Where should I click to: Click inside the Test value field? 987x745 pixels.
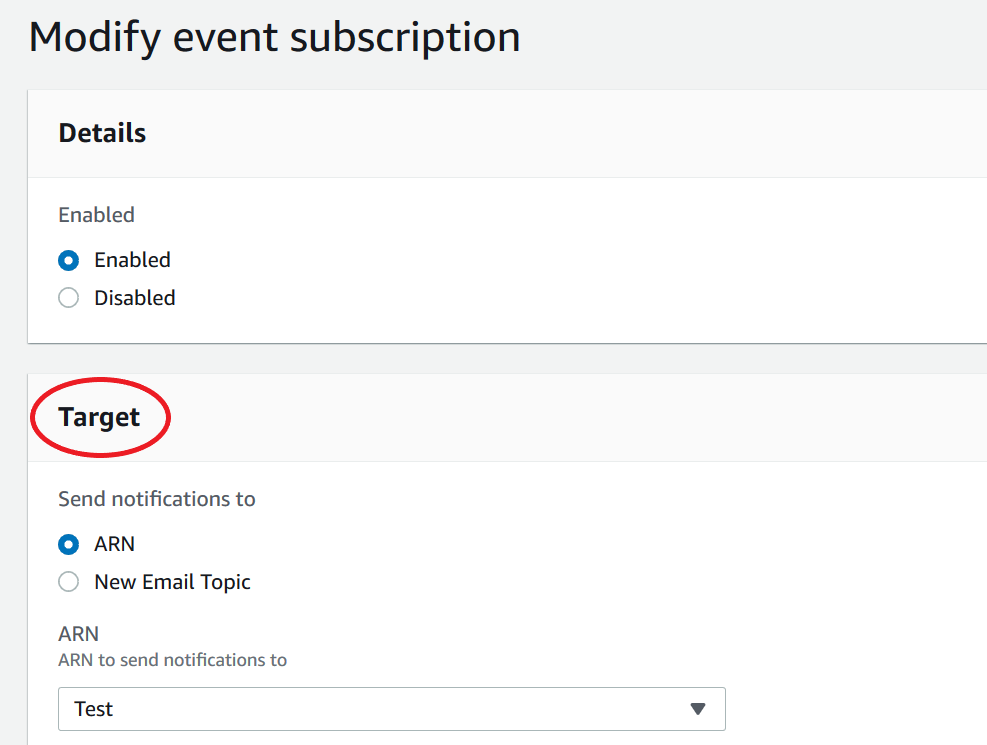[x=300, y=709]
